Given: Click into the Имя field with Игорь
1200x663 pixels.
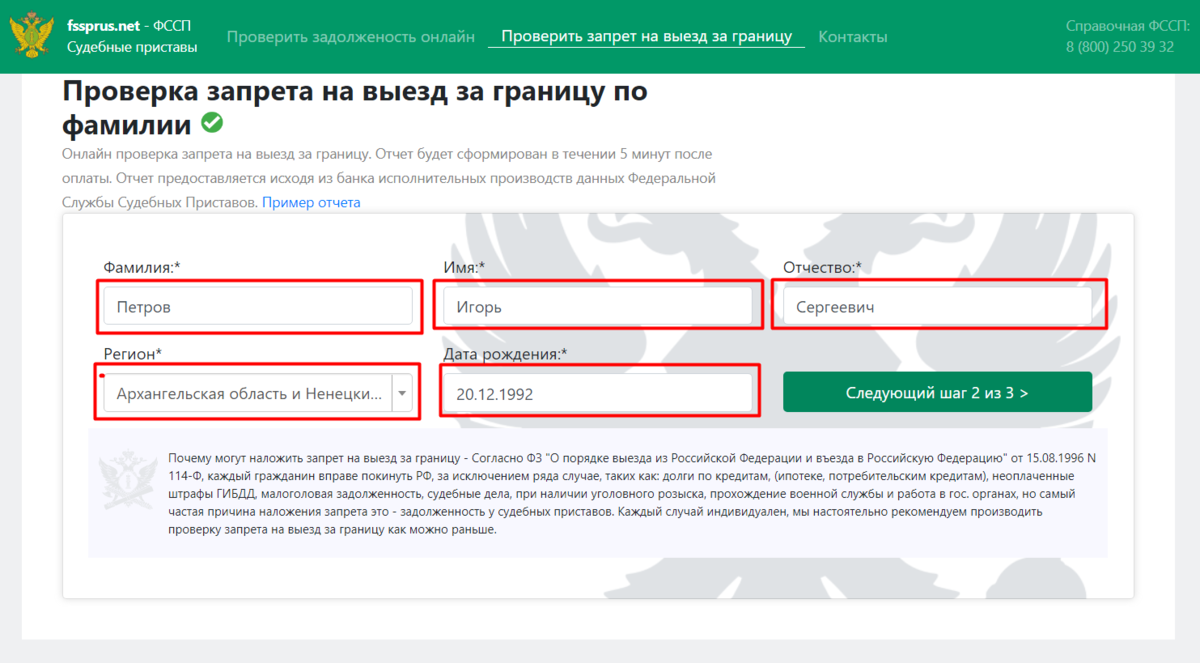Looking at the screenshot, I should [597, 307].
